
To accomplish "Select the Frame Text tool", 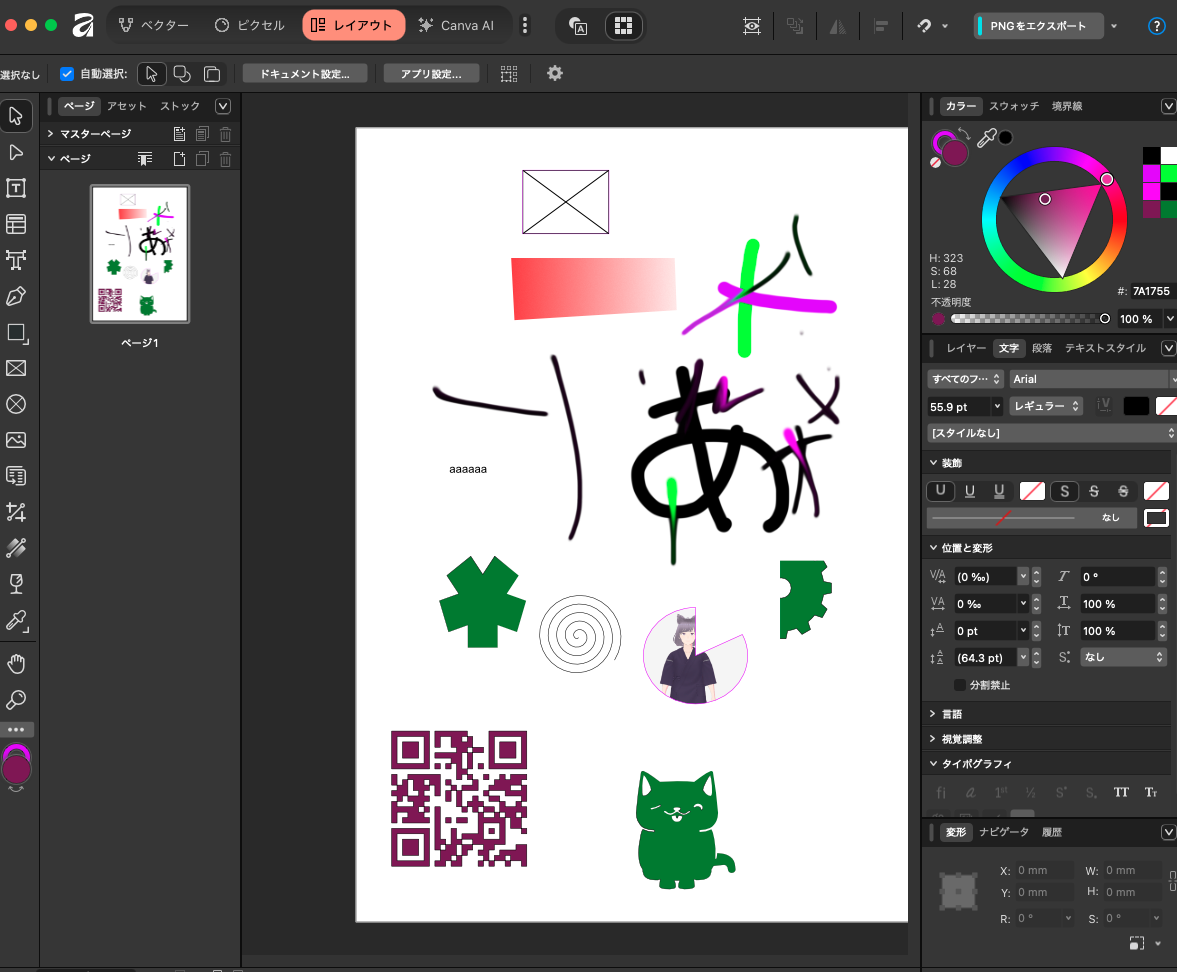I will (16, 188).
